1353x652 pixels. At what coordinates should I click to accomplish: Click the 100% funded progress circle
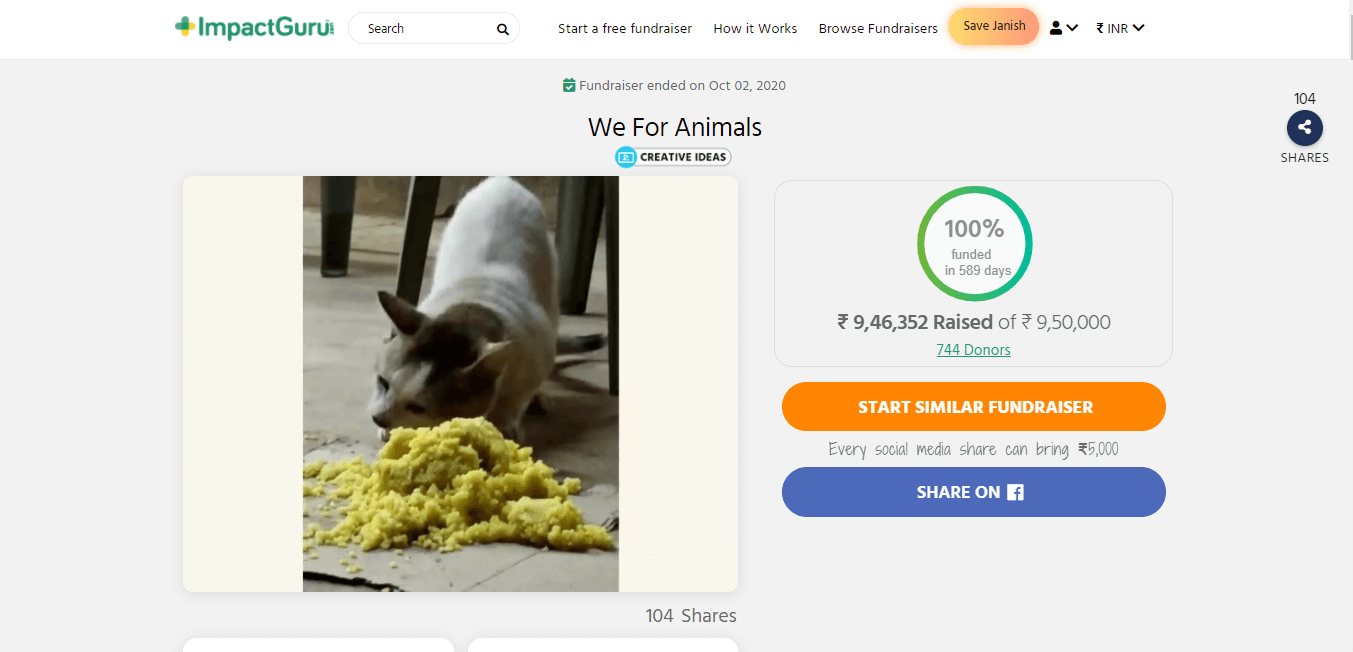(x=974, y=244)
